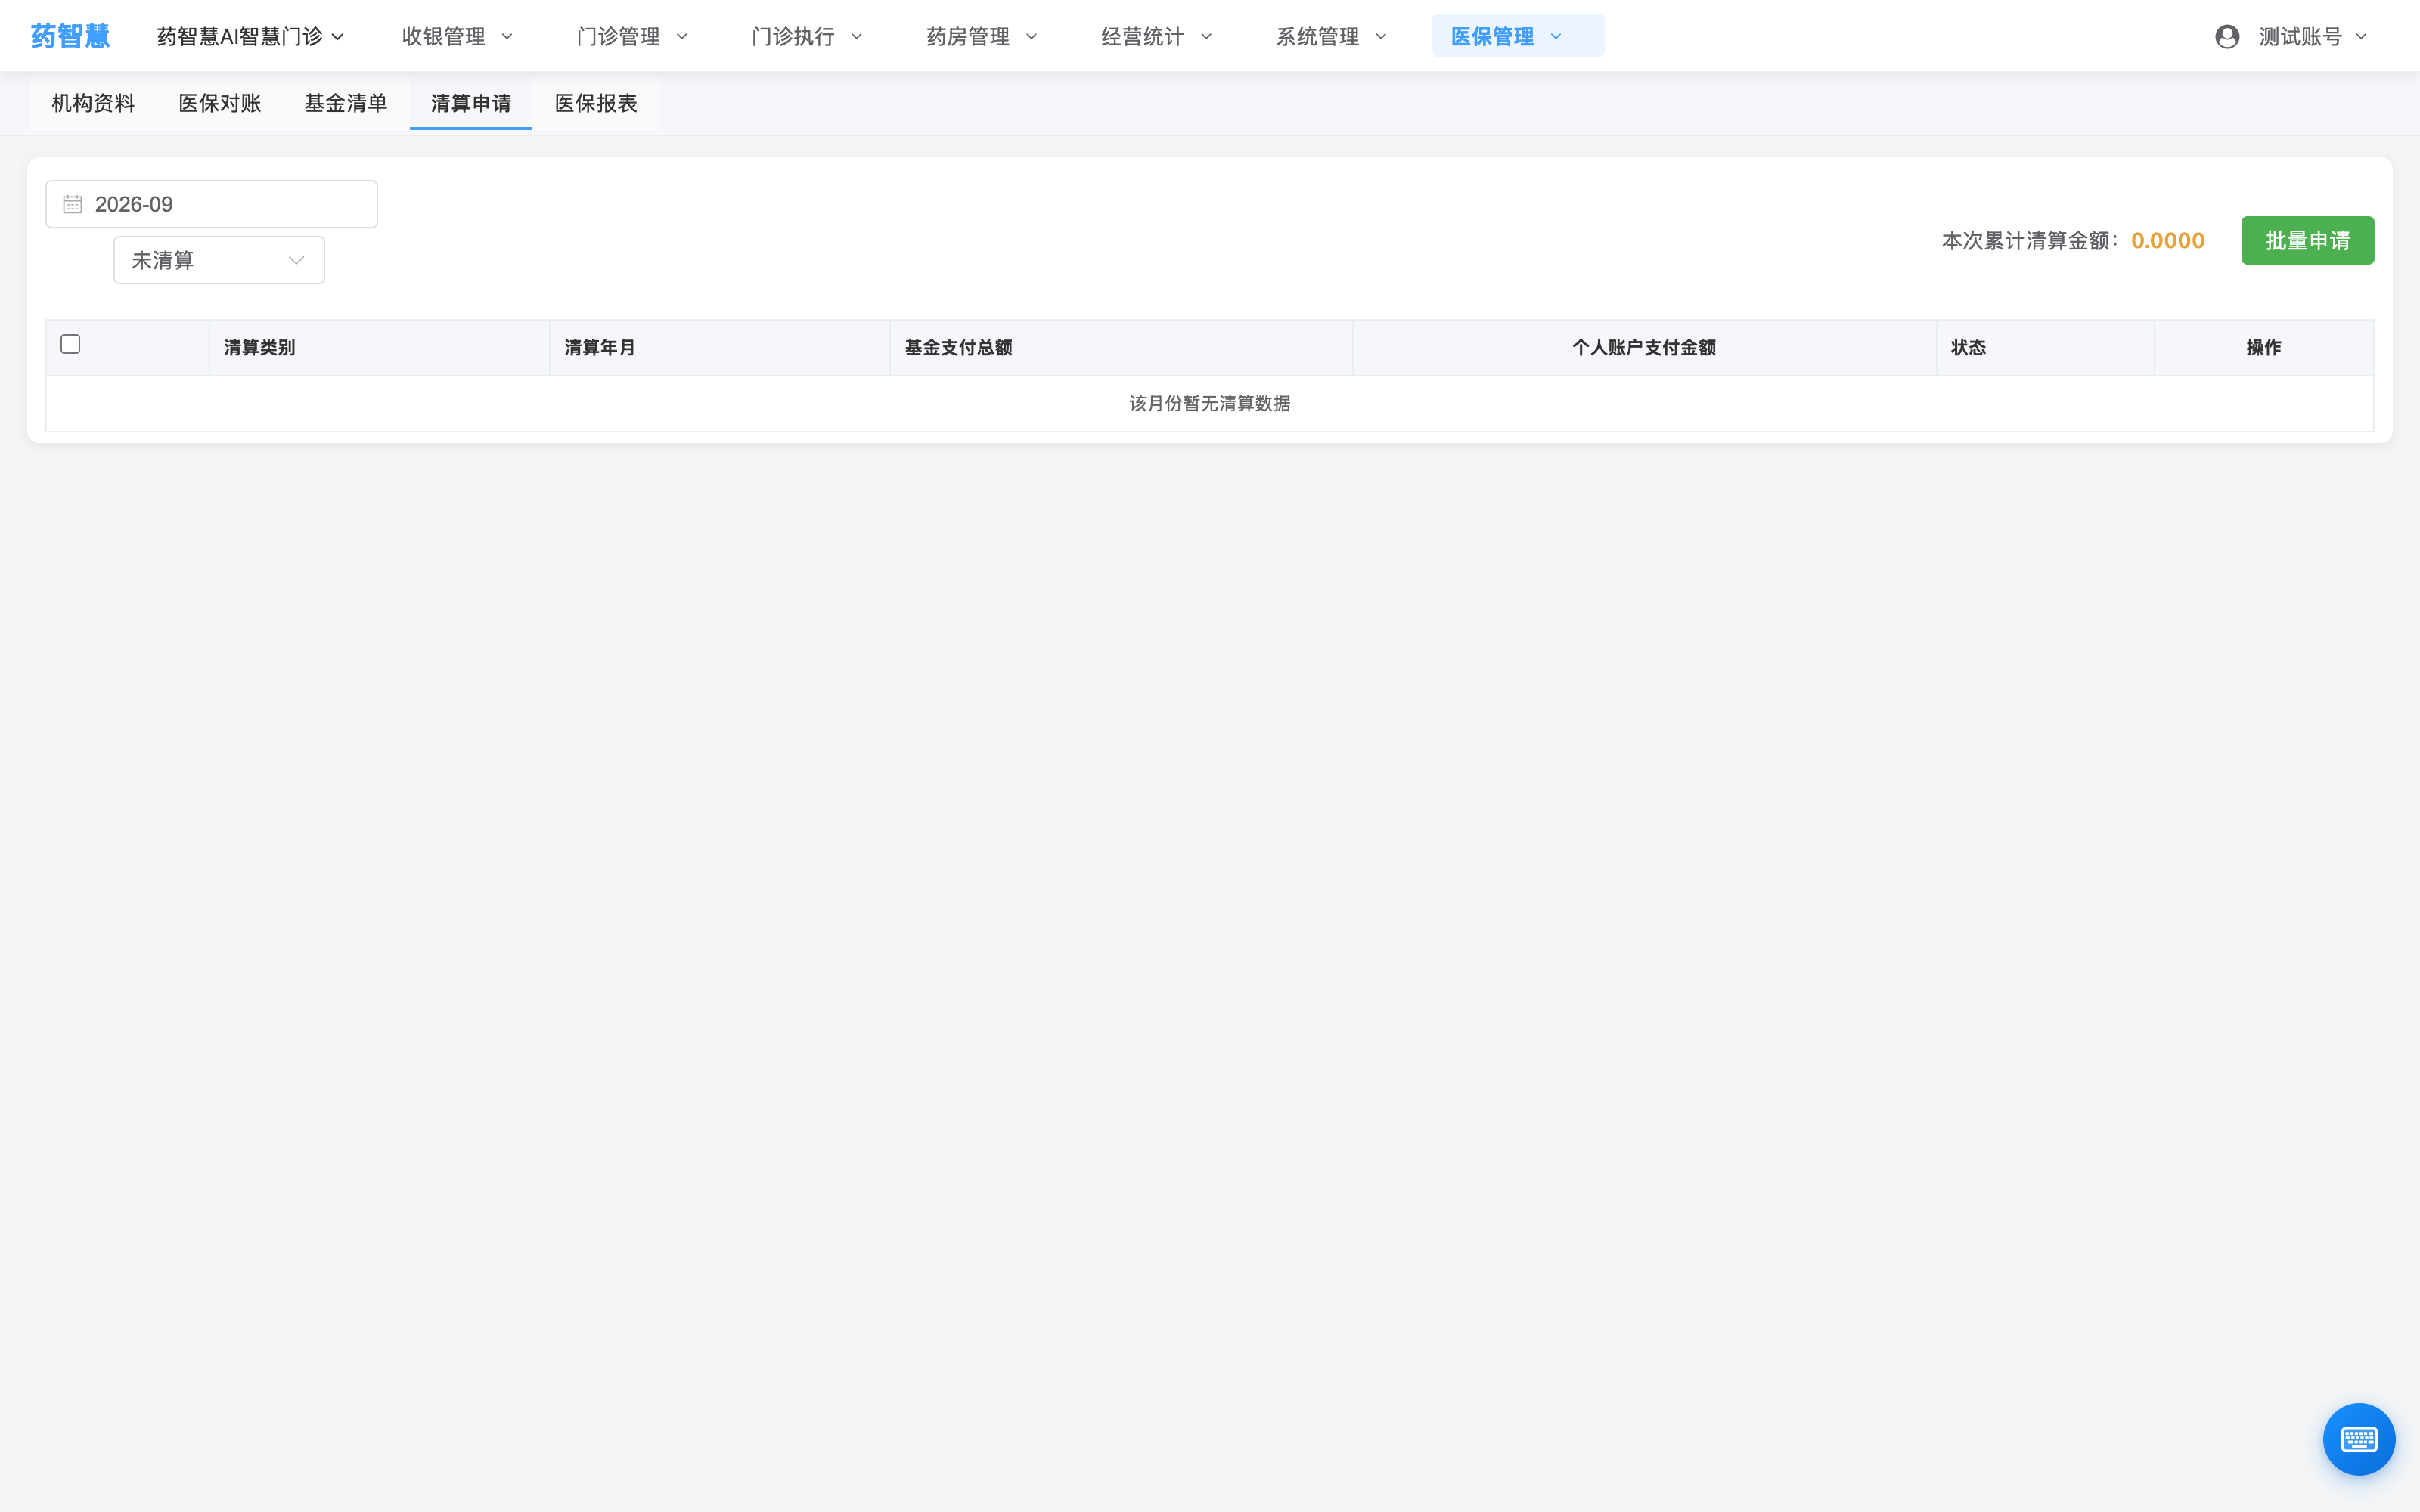Click the blue keyboard floating button
This screenshot has height=1512, width=2420.
click(x=2358, y=1438)
